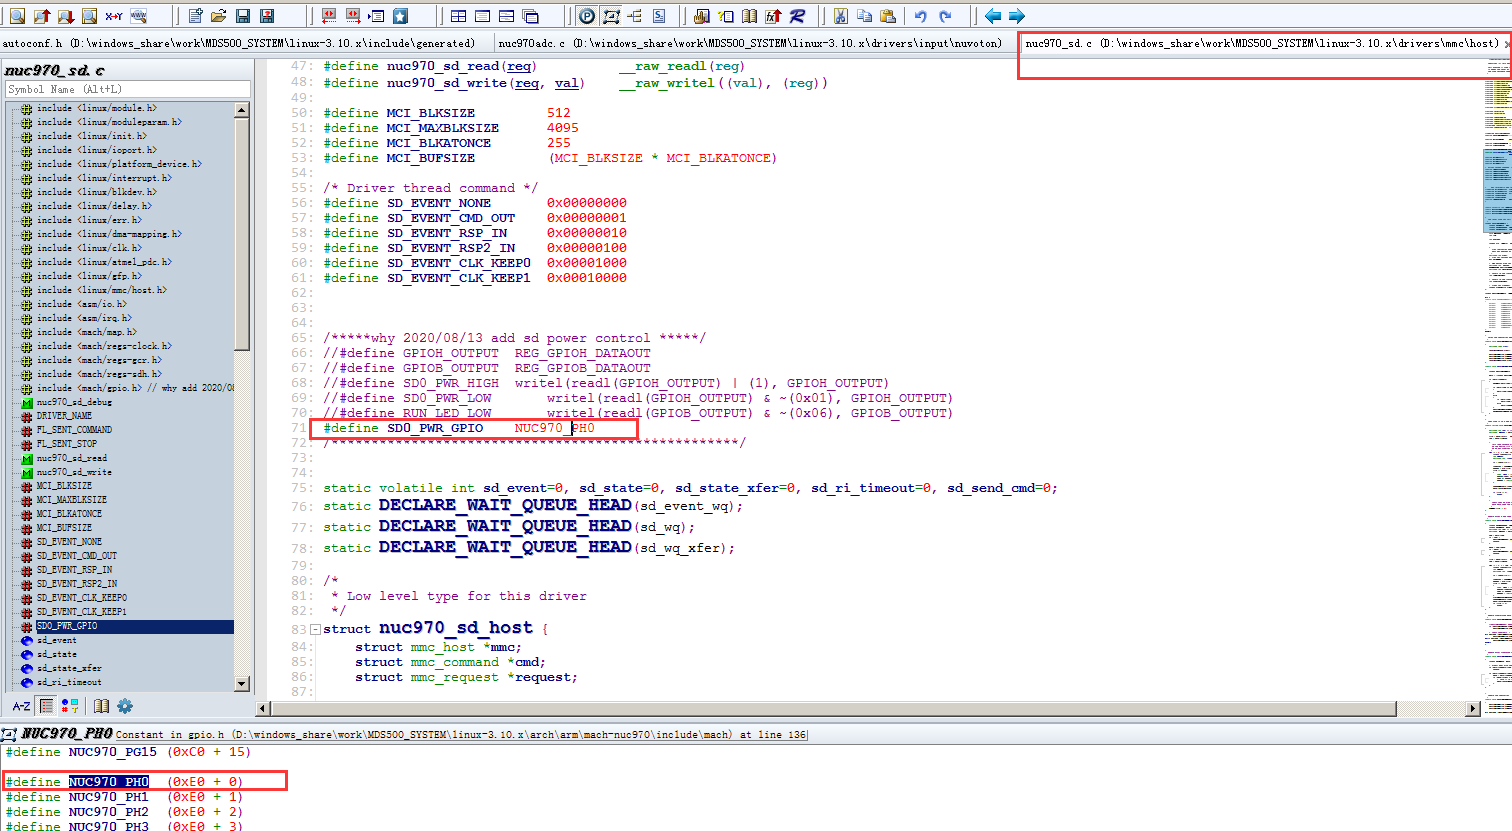1512x831 pixels.
Task: Click the nuc970_sd.c symbol window title
Action: point(54,70)
